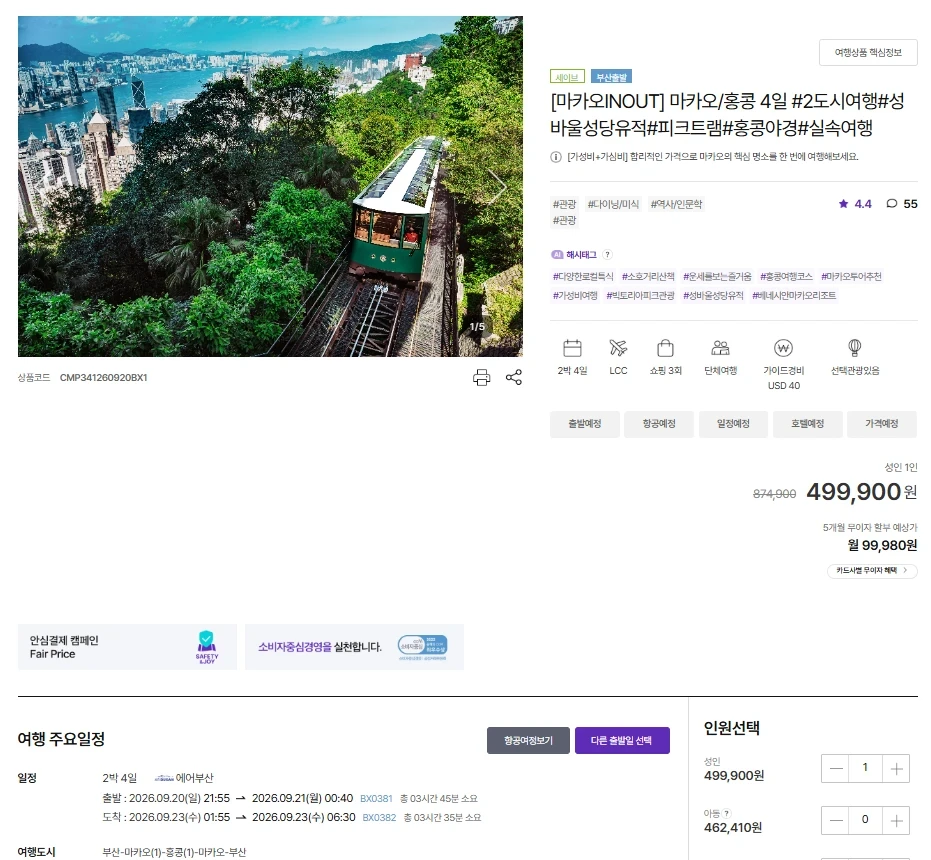This screenshot has height=860, width=931.
Task: Open the 가격예정 tab
Action: pyautogui.click(x=882, y=424)
